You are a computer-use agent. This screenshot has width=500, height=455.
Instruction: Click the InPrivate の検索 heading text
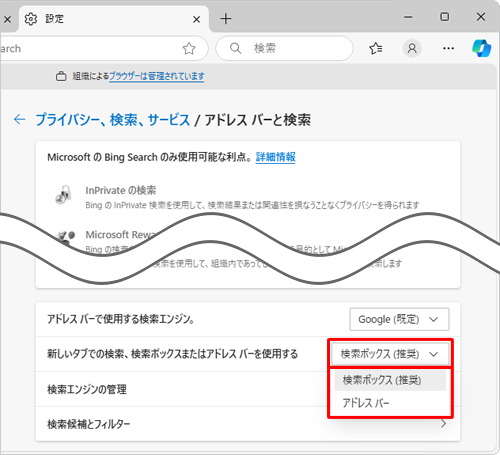(x=121, y=190)
